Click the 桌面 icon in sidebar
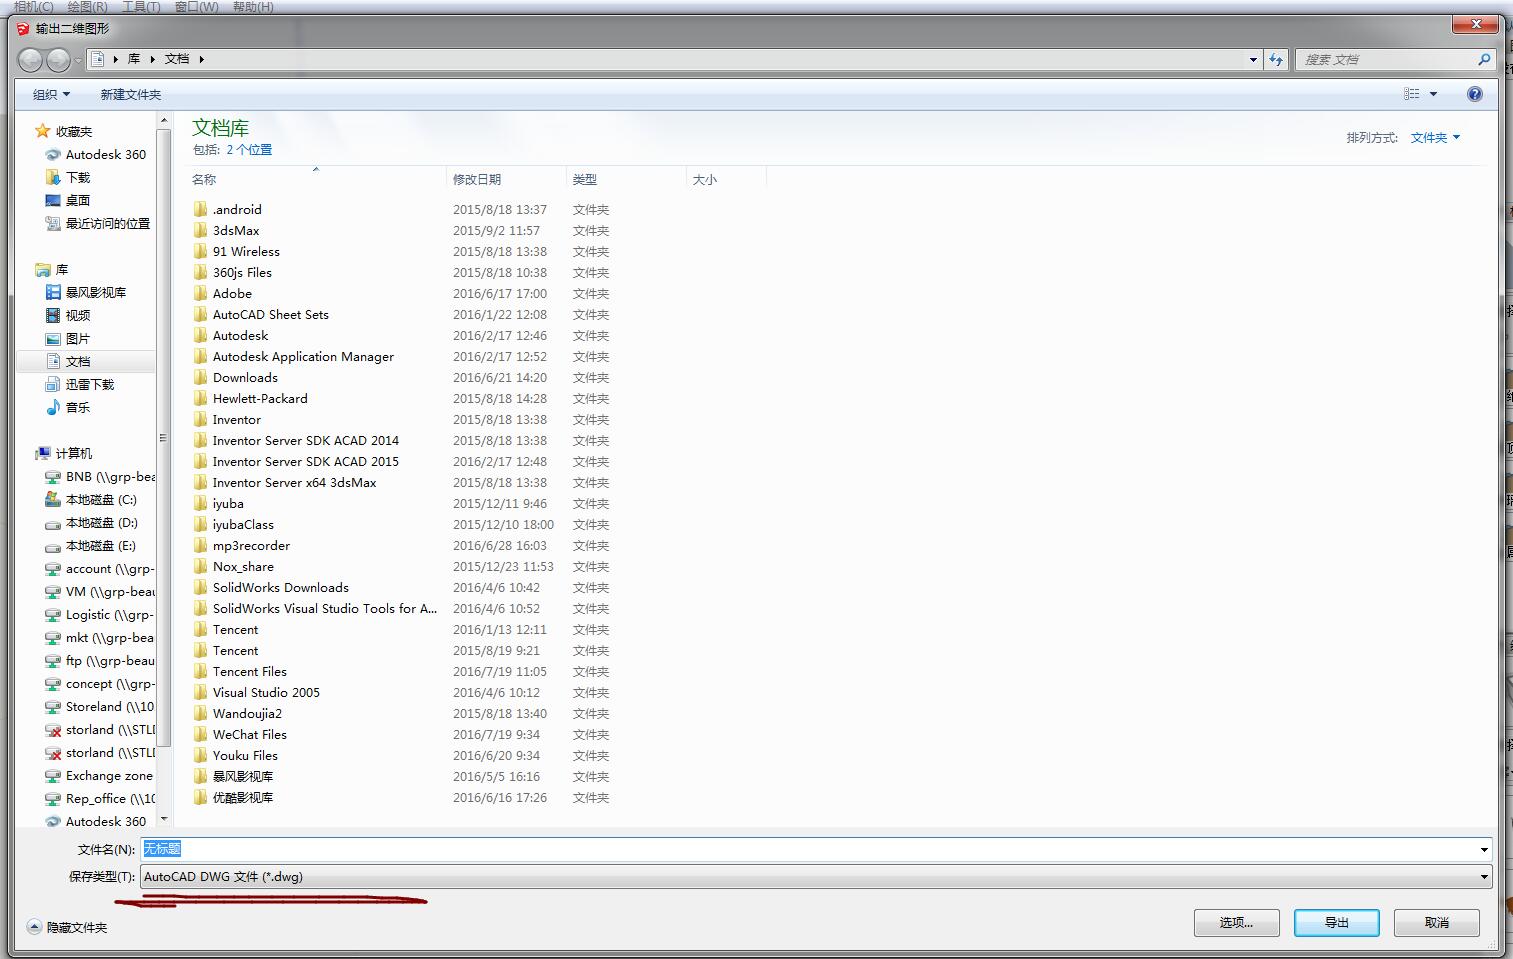The height and width of the screenshot is (959, 1513). (53, 201)
